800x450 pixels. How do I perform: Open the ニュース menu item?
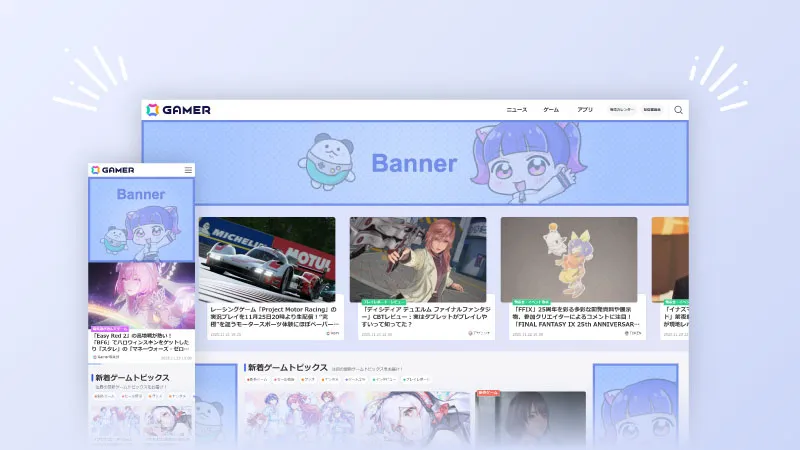pos(516,110)
